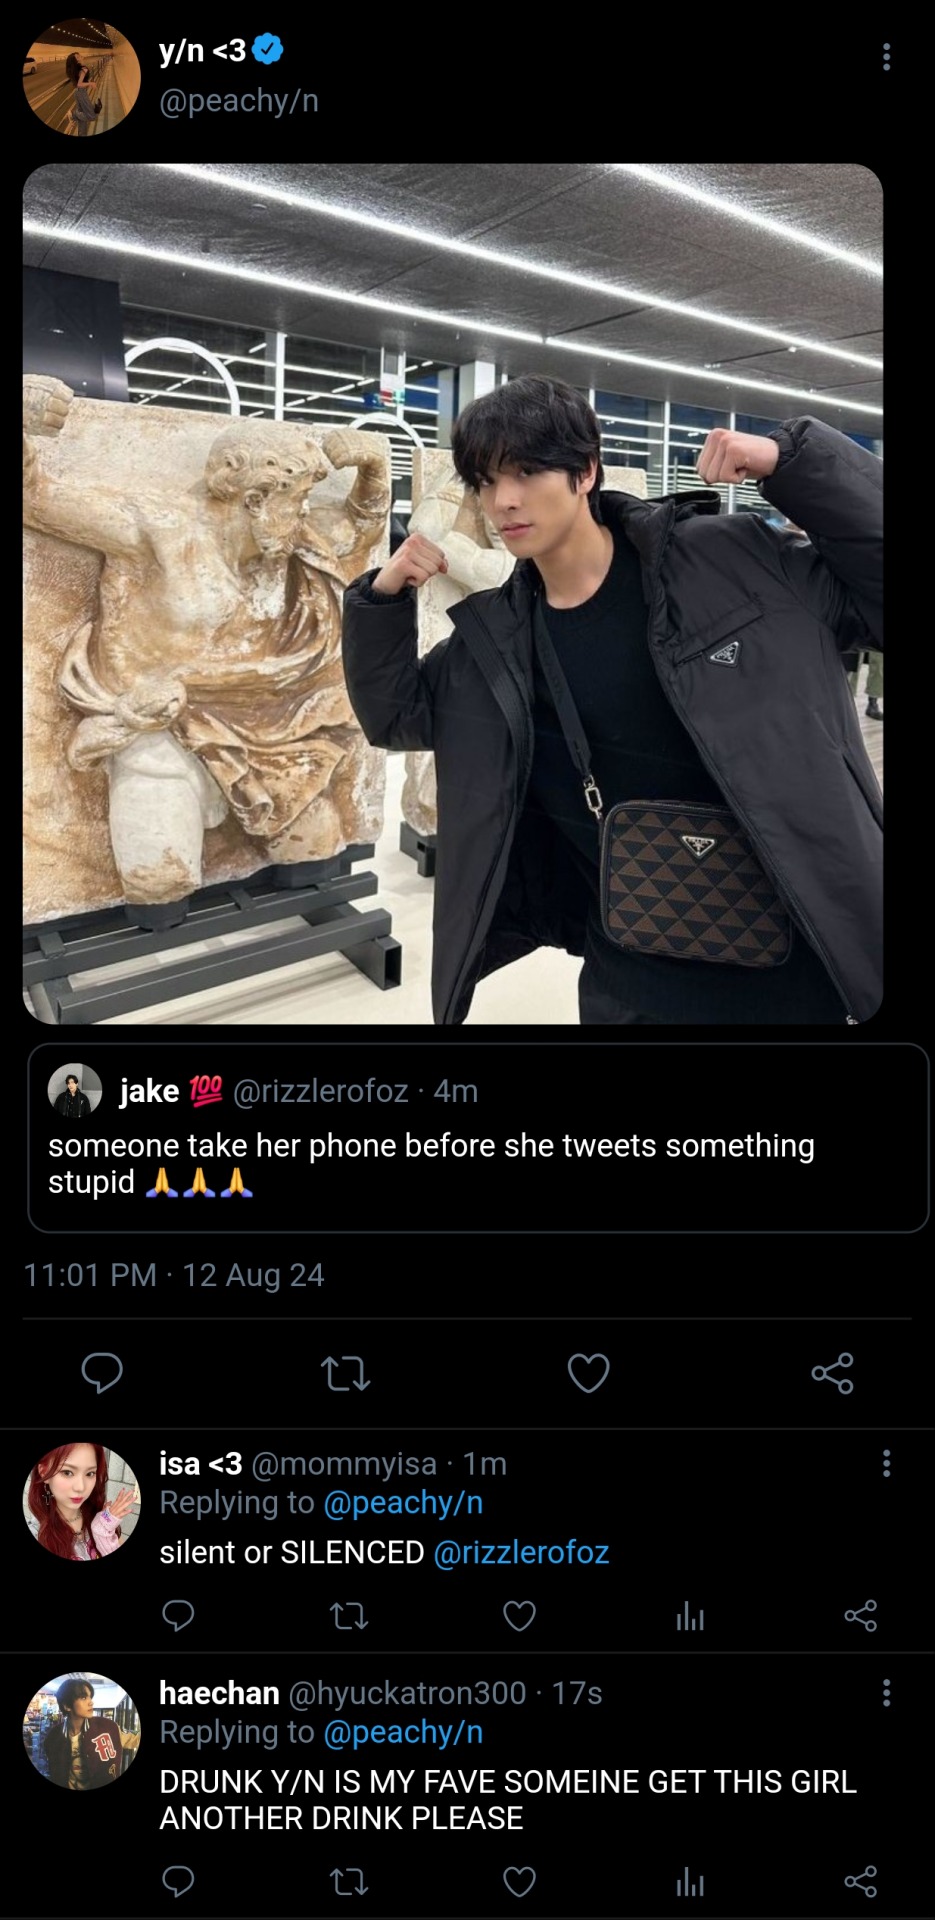Open more options on haechan's reply
Viewport: 935px width, 1920px height.
(886, 1693)
